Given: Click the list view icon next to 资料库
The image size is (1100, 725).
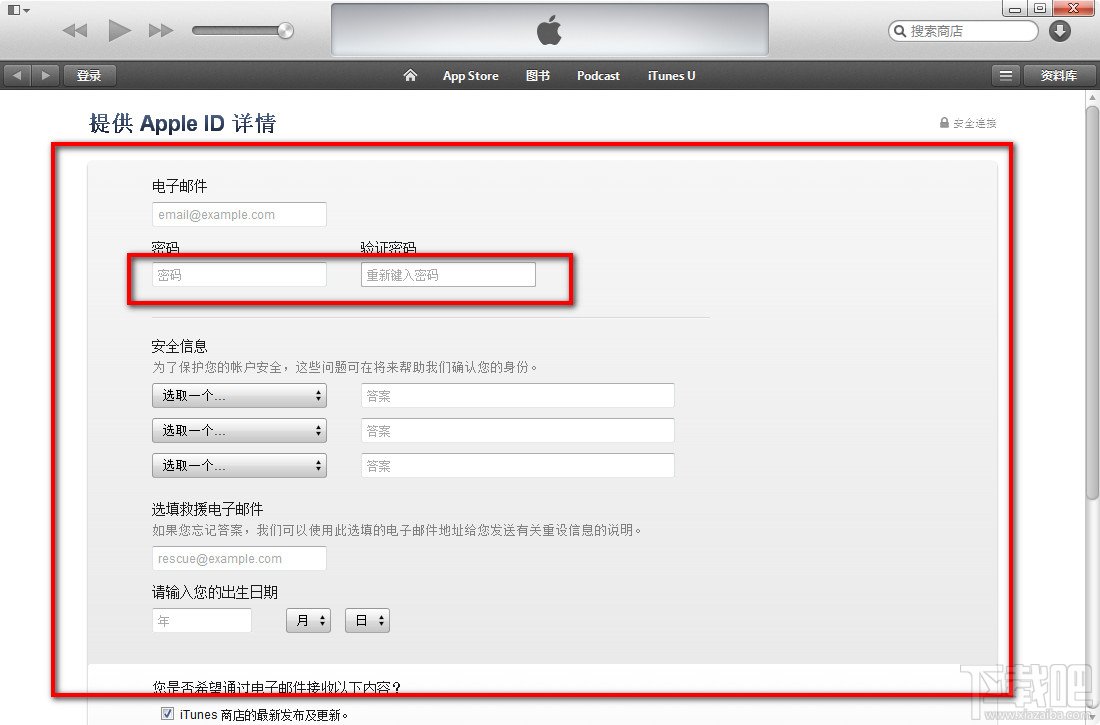Looking at the screenshot, I should [x=1005, y=74].
